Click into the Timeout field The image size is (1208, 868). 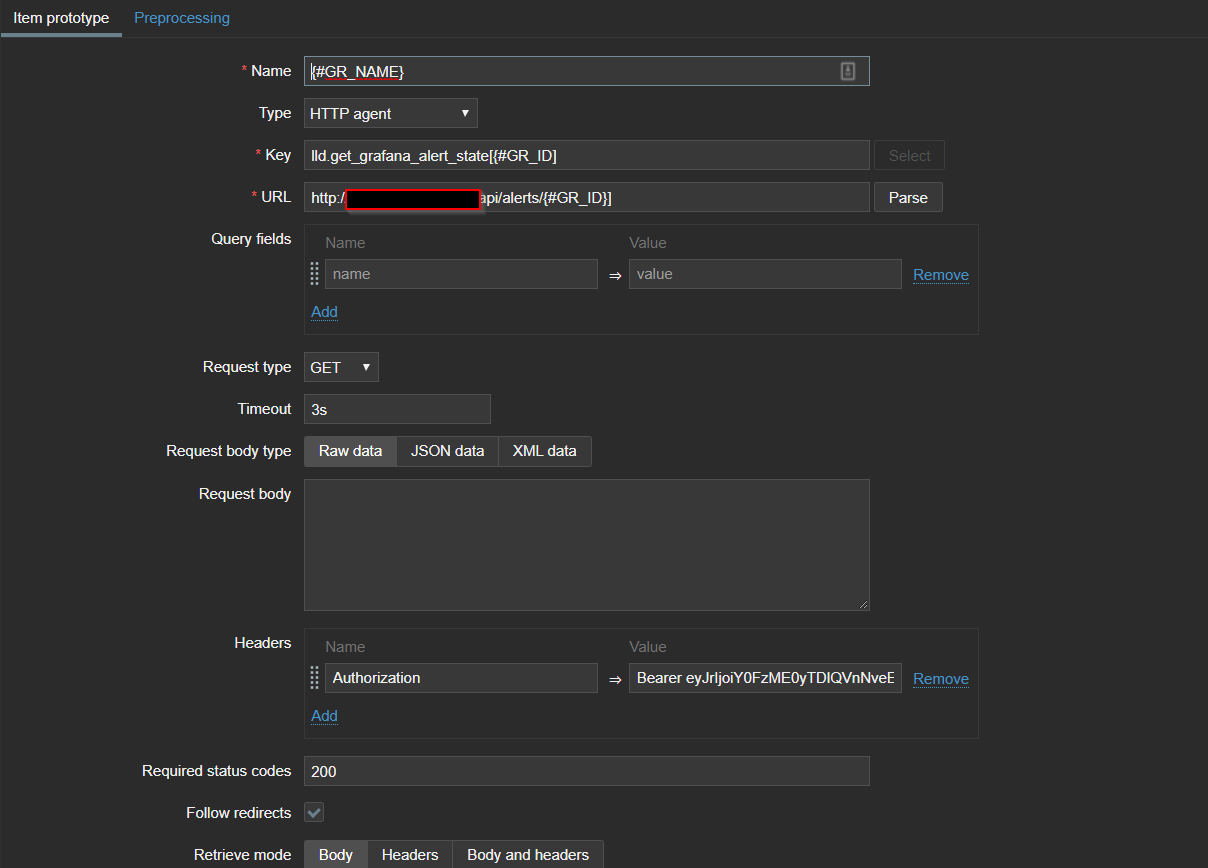[x=397, y=409]
